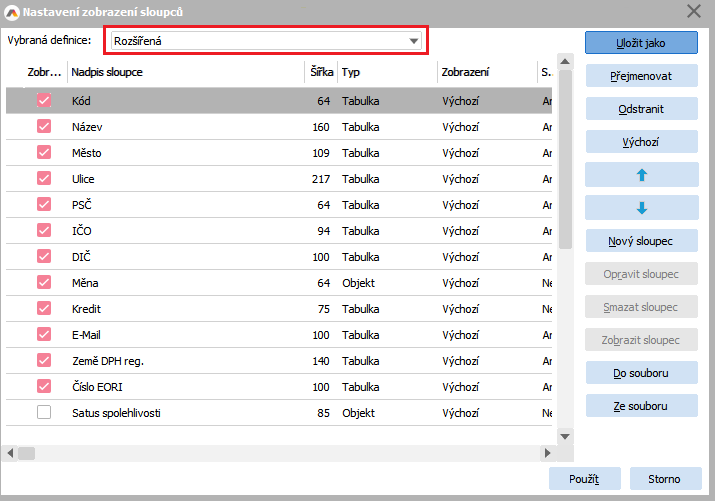This screenshot has height=501, width=715.
Task: Restore defaults with Výchozí button
Action: pos(641,142)
